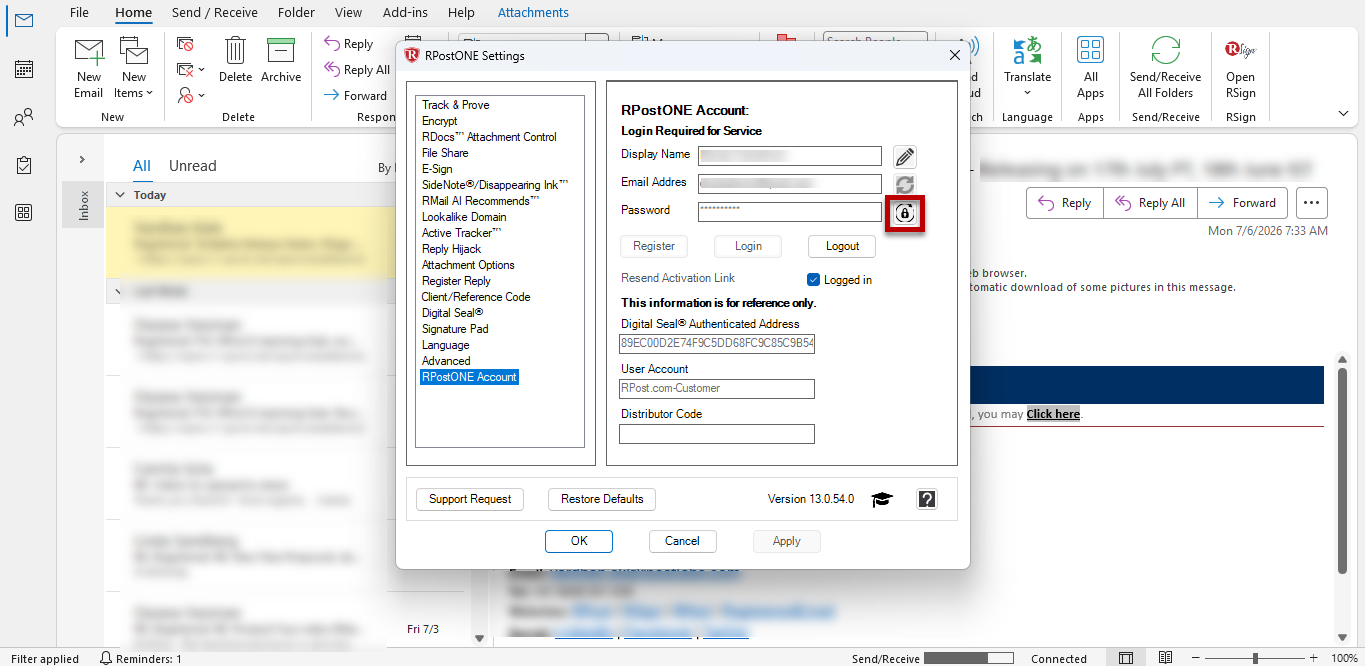This screenshot has height=666, width=1365.
Task: Click the Resend Activation Link
Action: (x=678, y=278)
